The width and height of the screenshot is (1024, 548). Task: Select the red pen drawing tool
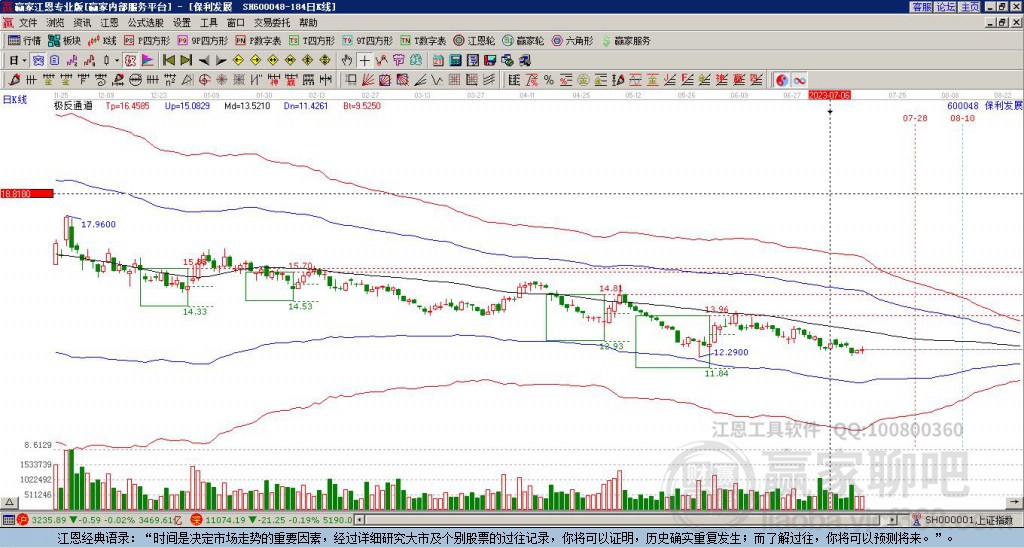point(14,80)
